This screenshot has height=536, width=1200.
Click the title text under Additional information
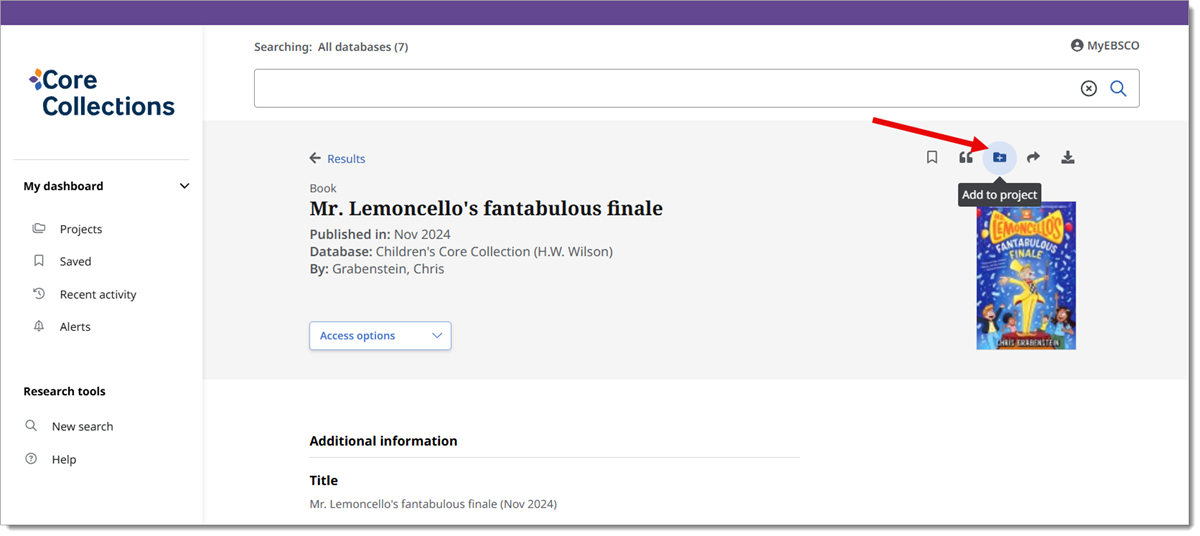433,504
